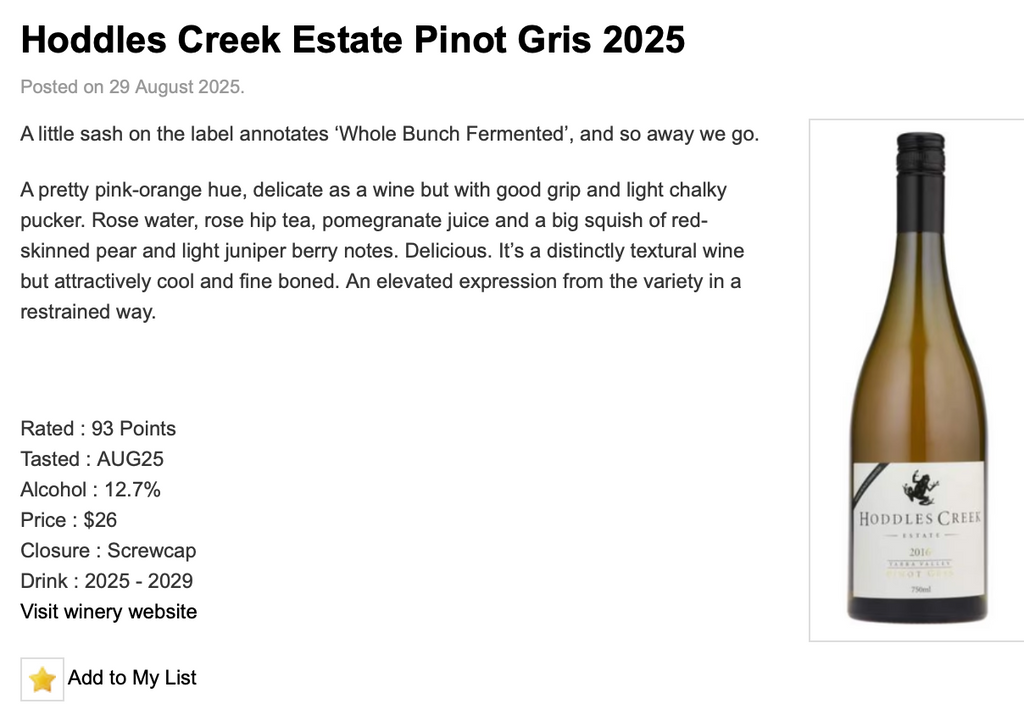Viewport: 1024px width, 715px height.
Task: Click the tasting note paragraph starting A pretty pink-orange
Action: [381, 250]
